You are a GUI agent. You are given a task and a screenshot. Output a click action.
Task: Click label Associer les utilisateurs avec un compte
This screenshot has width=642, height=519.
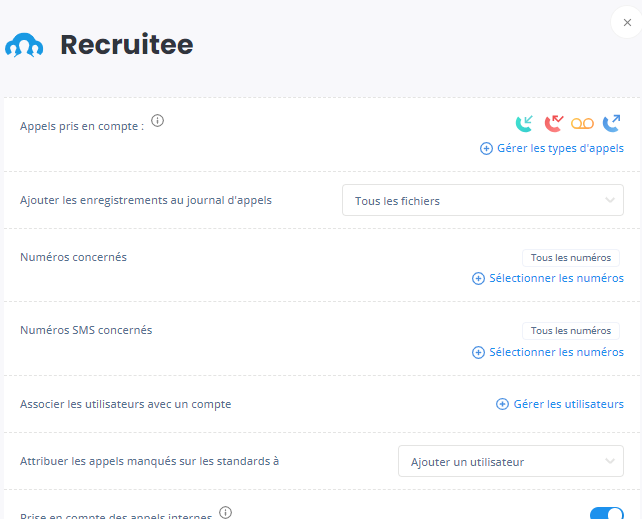(x=126, y=404)
